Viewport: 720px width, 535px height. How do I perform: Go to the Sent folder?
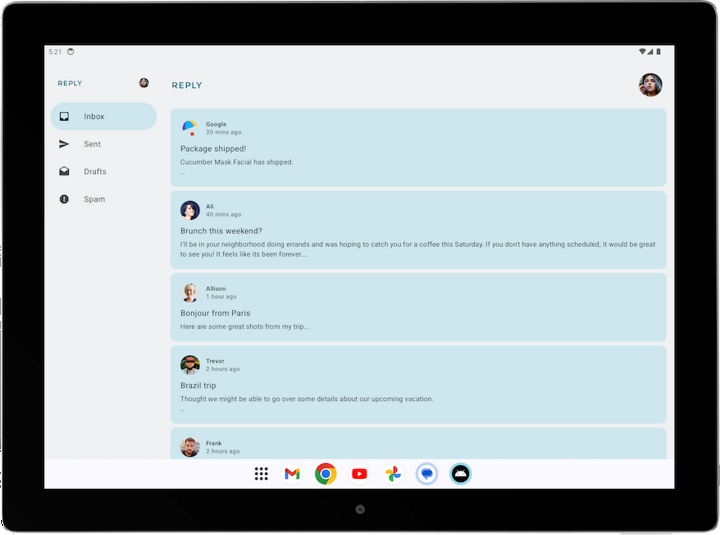click(92, 144)
